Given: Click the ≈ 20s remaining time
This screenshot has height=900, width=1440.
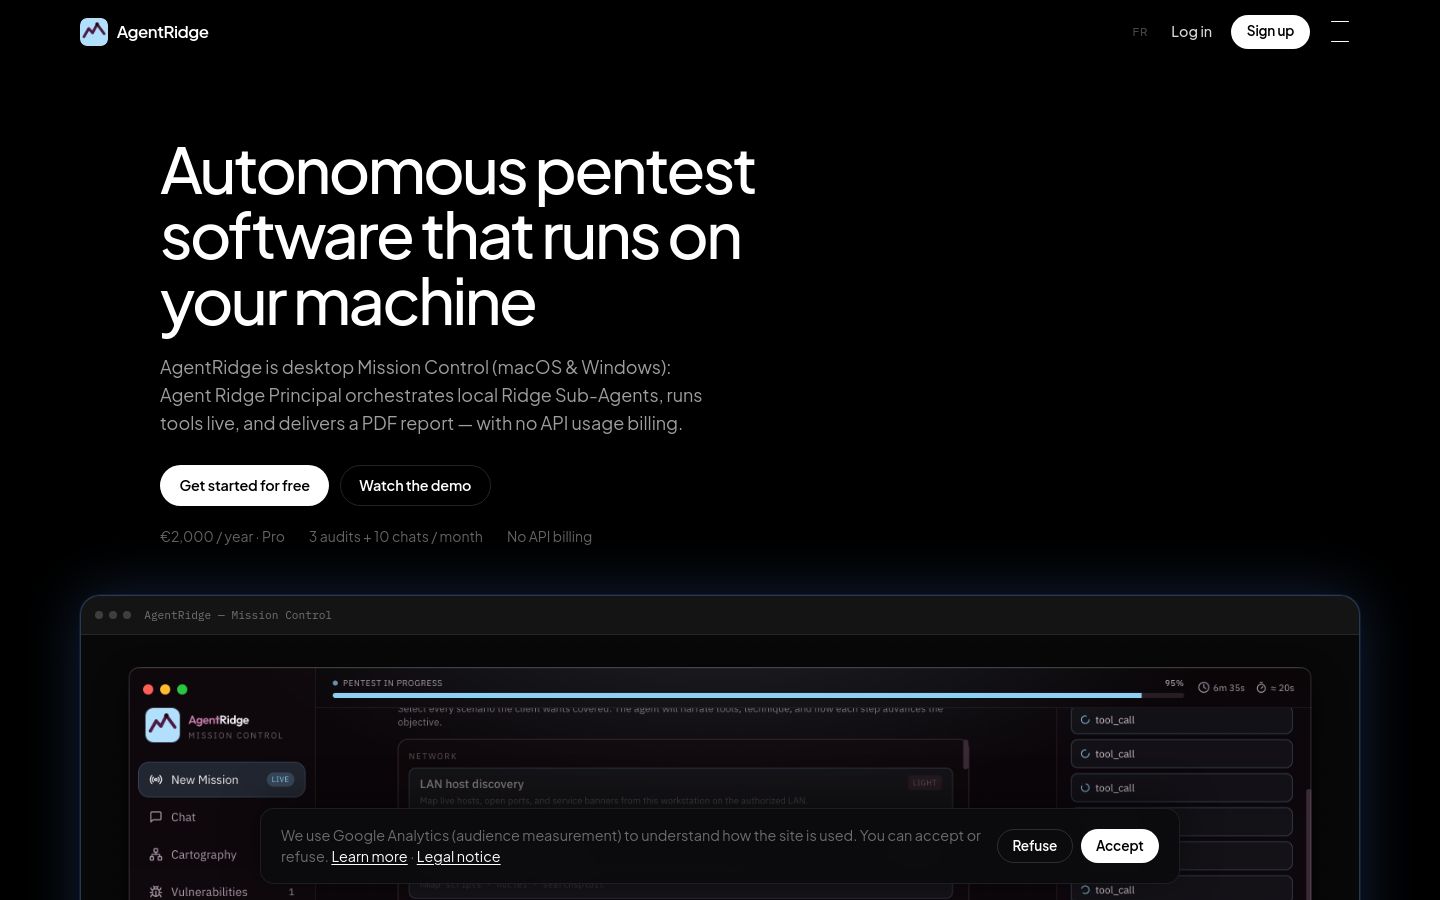Looking at the screenshot, I should pos(1282,688).
